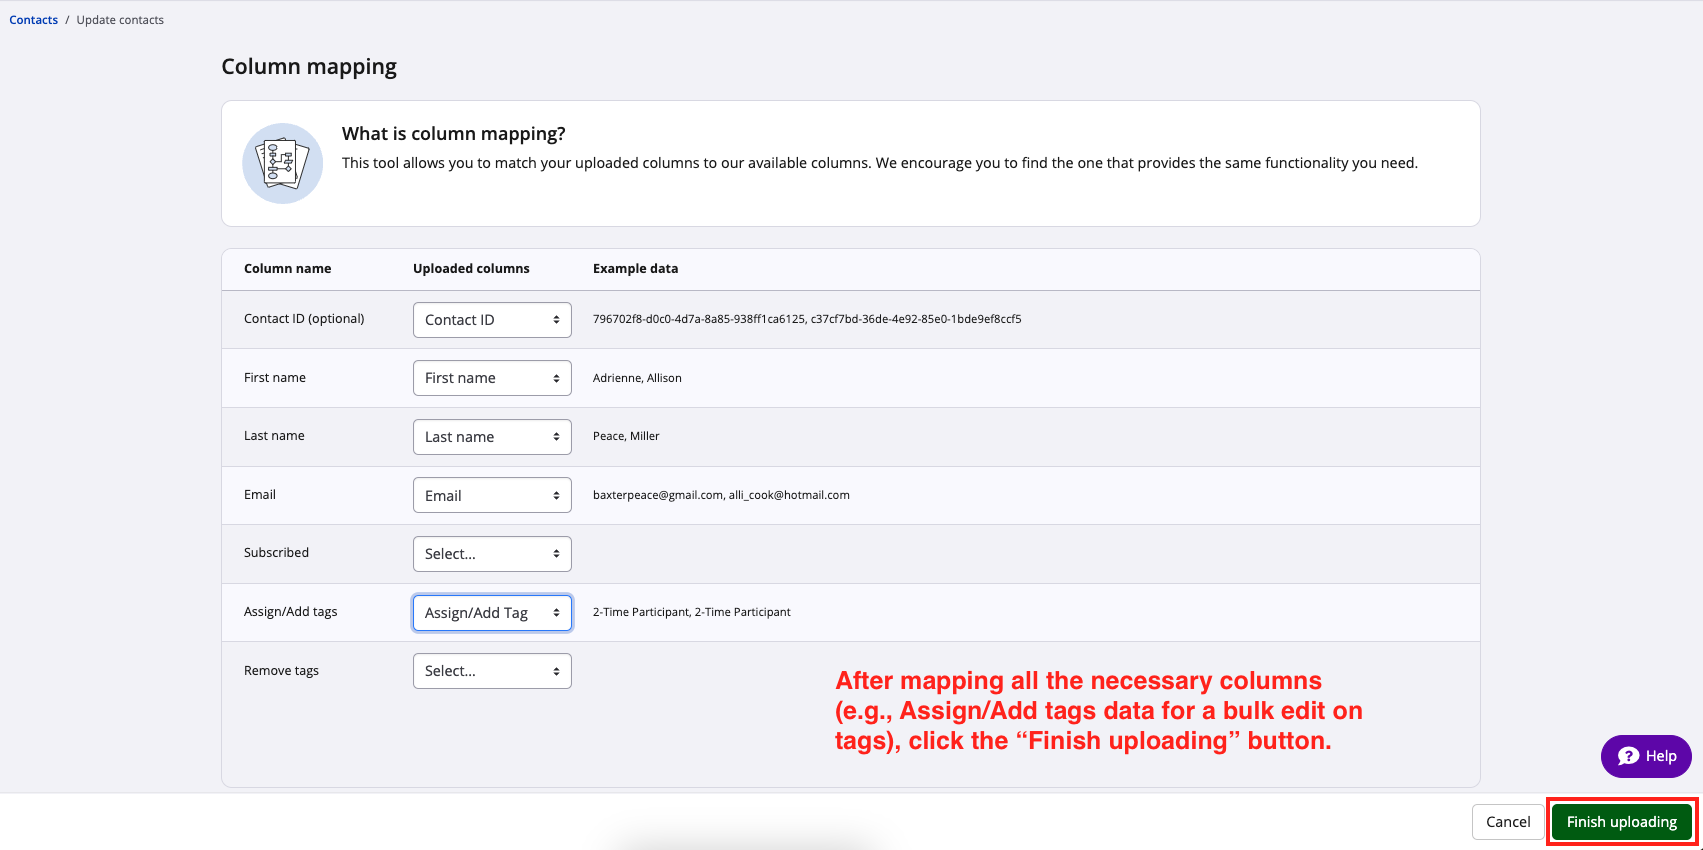
Task: Open the Assign/Add Tag dropdown
Action: point(492,613)
